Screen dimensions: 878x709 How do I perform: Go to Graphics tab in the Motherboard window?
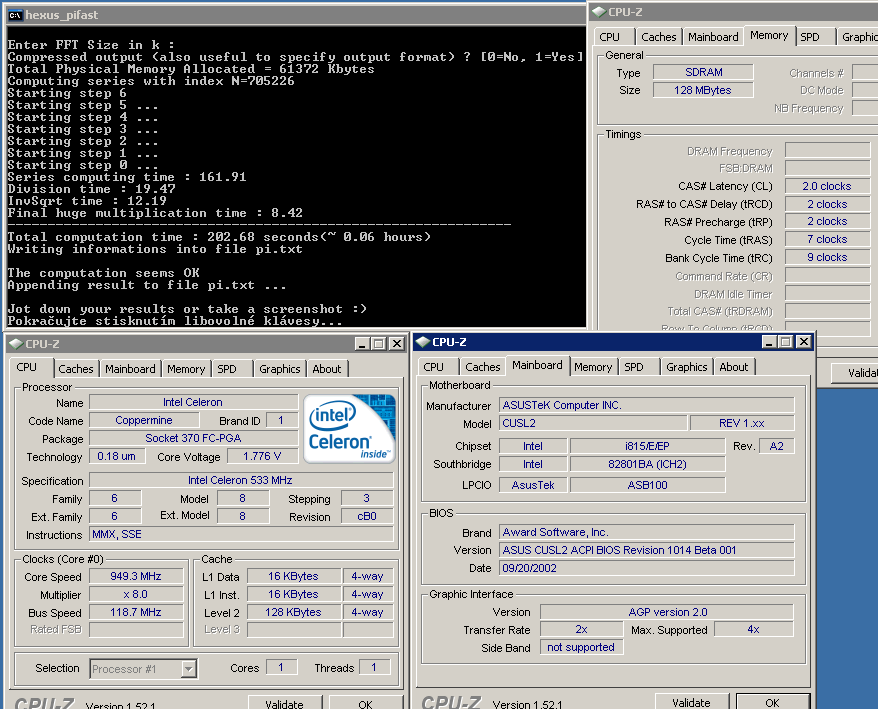[687, 367]
